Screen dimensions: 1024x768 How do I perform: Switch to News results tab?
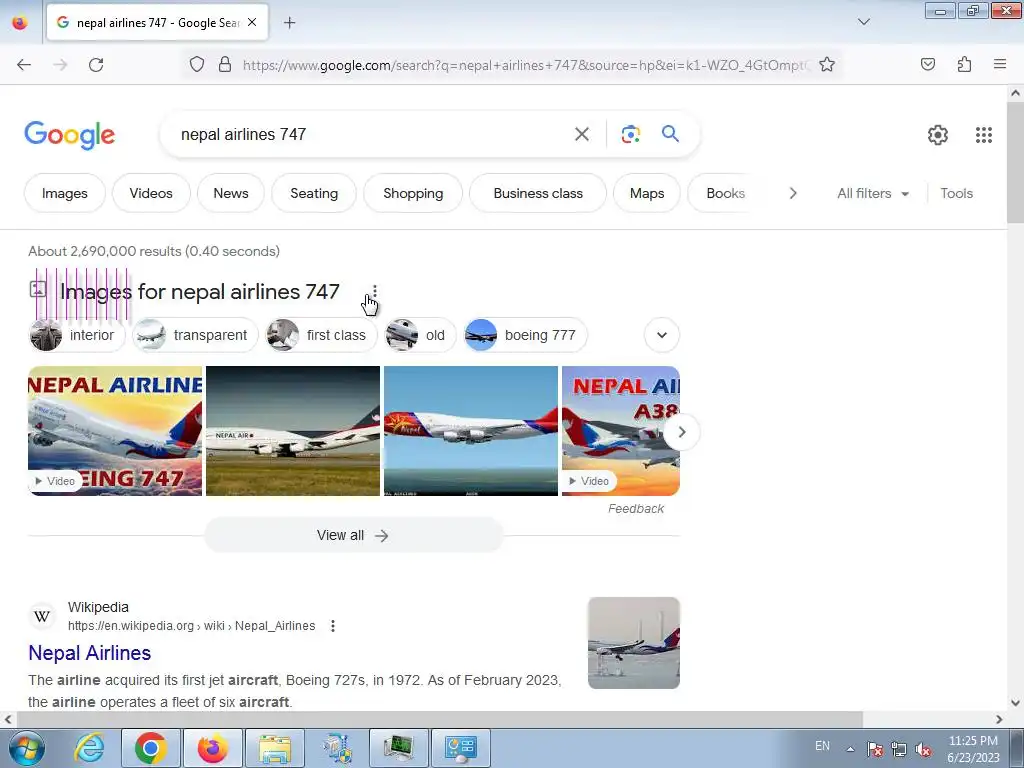click(x=231, y=193)
